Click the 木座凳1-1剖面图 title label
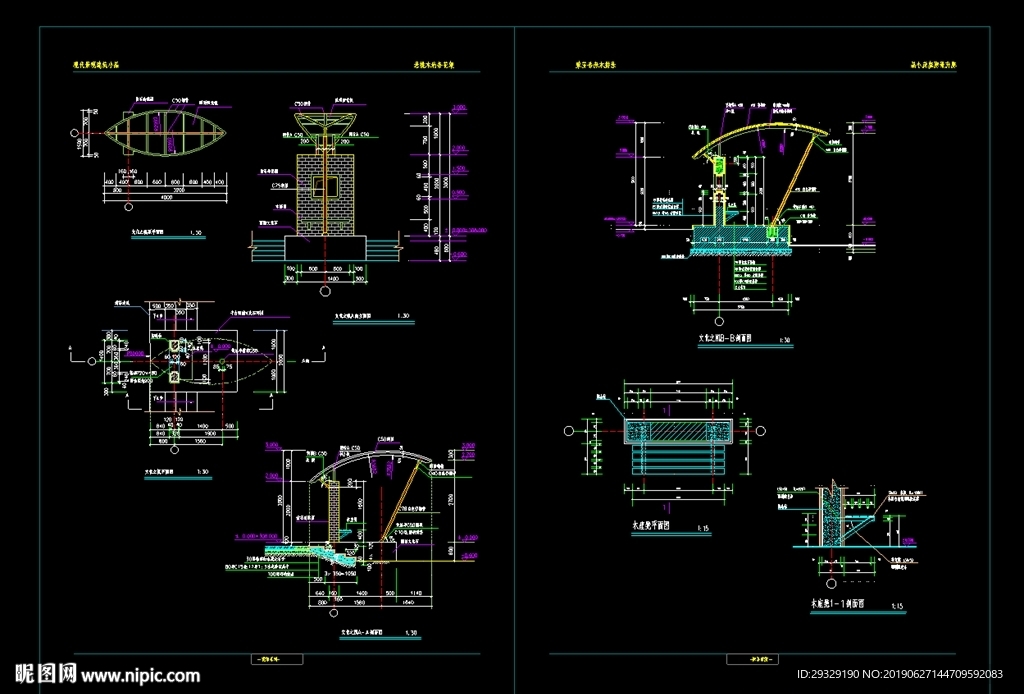The width and height of the screenshot is (1024, 694). pyautogui.click(x=837, y=605)
